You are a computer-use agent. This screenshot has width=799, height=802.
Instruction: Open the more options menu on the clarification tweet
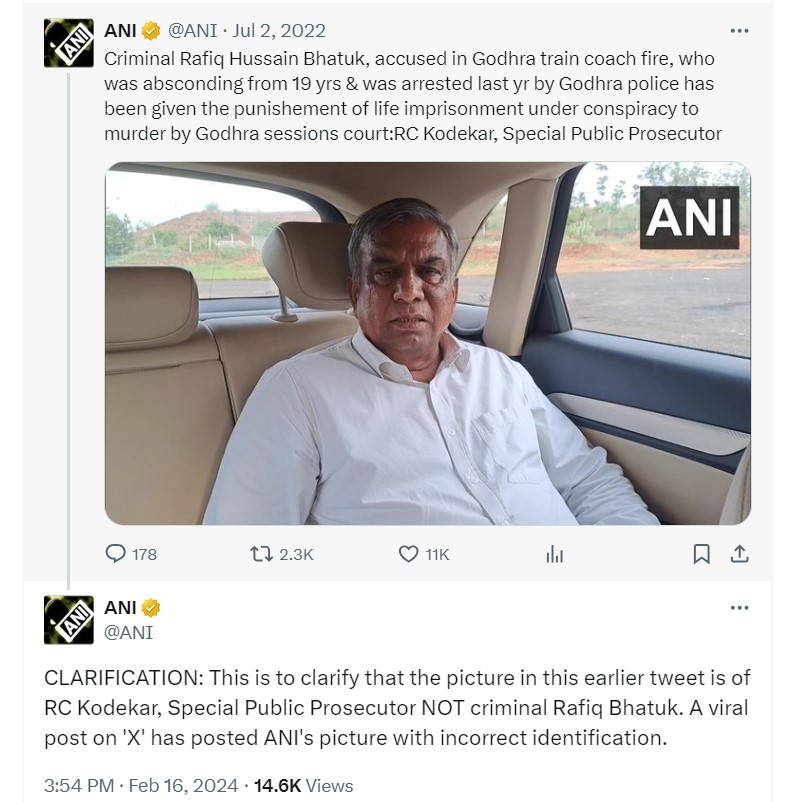coord(740,607)
